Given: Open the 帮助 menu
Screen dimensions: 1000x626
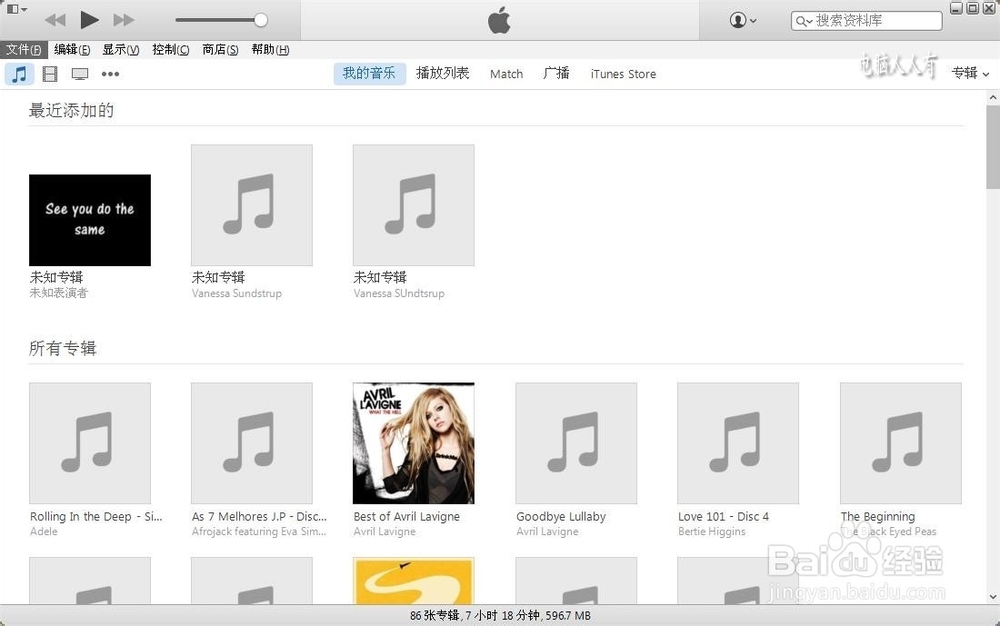Looking at the screenshot, I should click(x=270, y=50).
